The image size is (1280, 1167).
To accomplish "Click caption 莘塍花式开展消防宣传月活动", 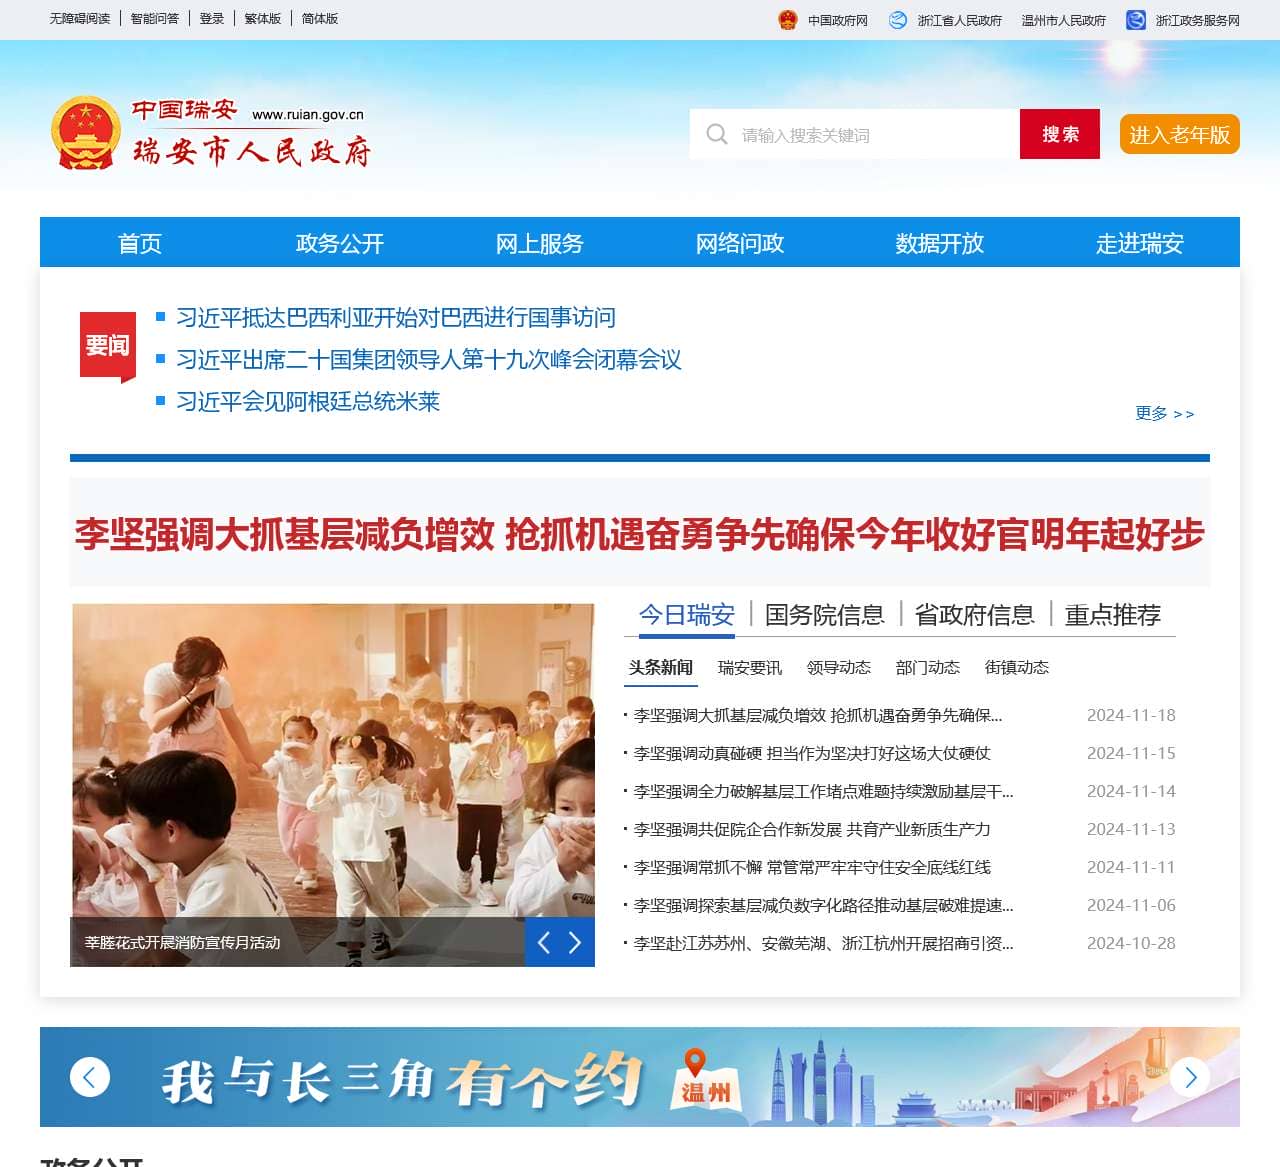I will 182,942.
